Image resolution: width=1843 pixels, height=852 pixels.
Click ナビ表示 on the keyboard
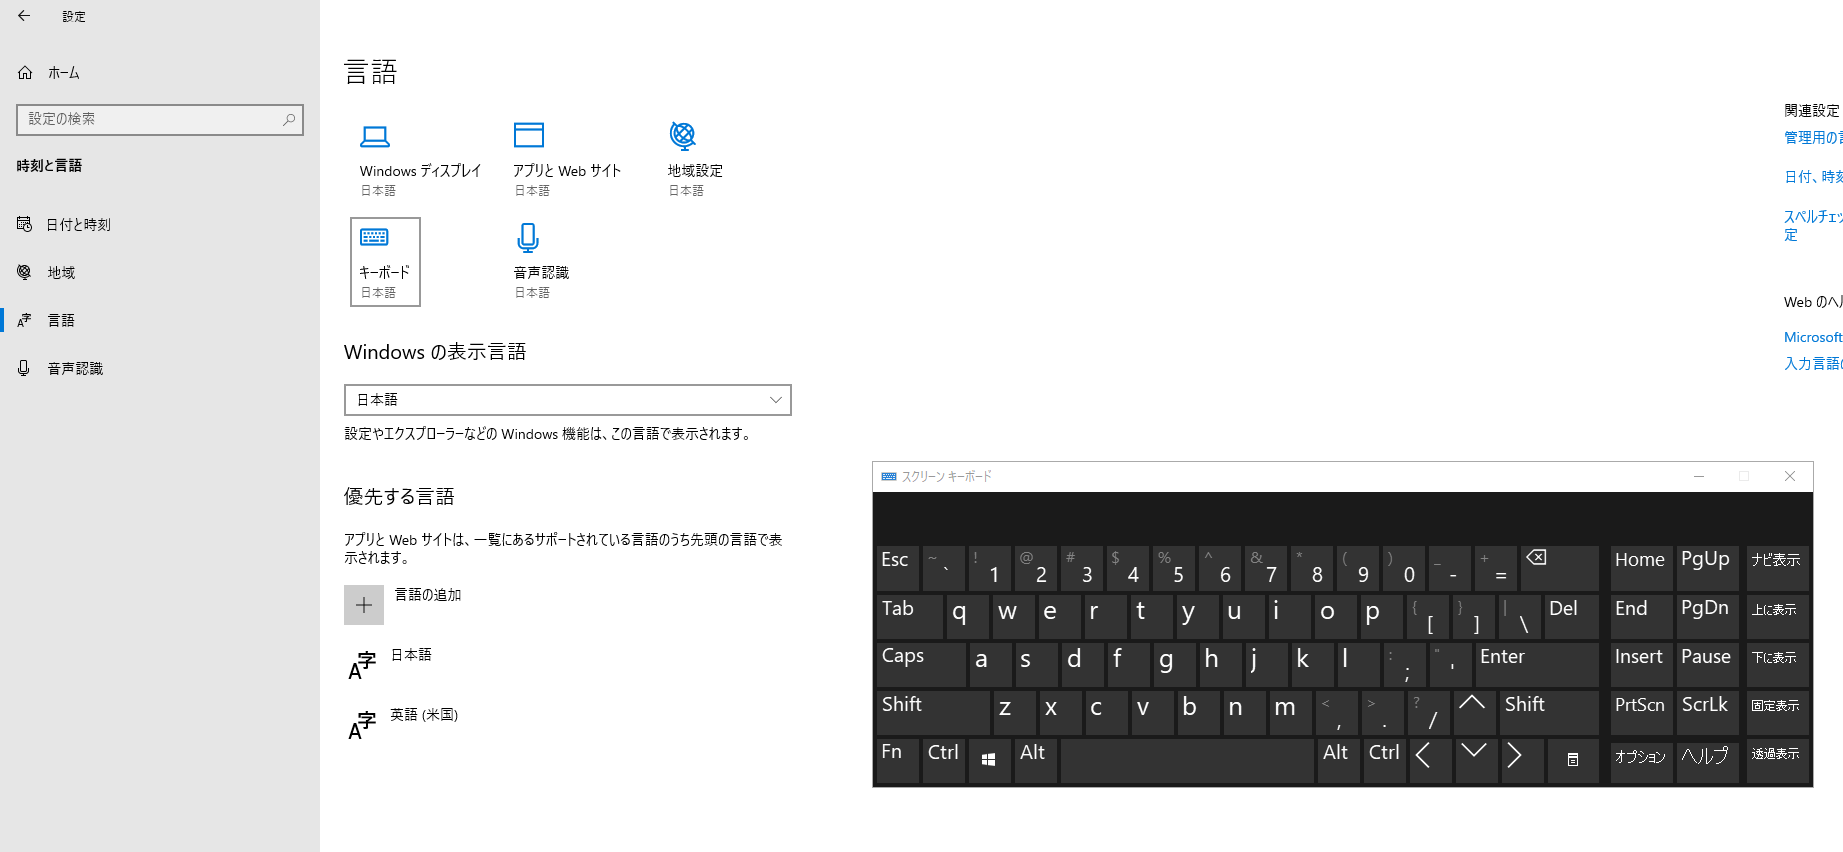pos(1777,568)
